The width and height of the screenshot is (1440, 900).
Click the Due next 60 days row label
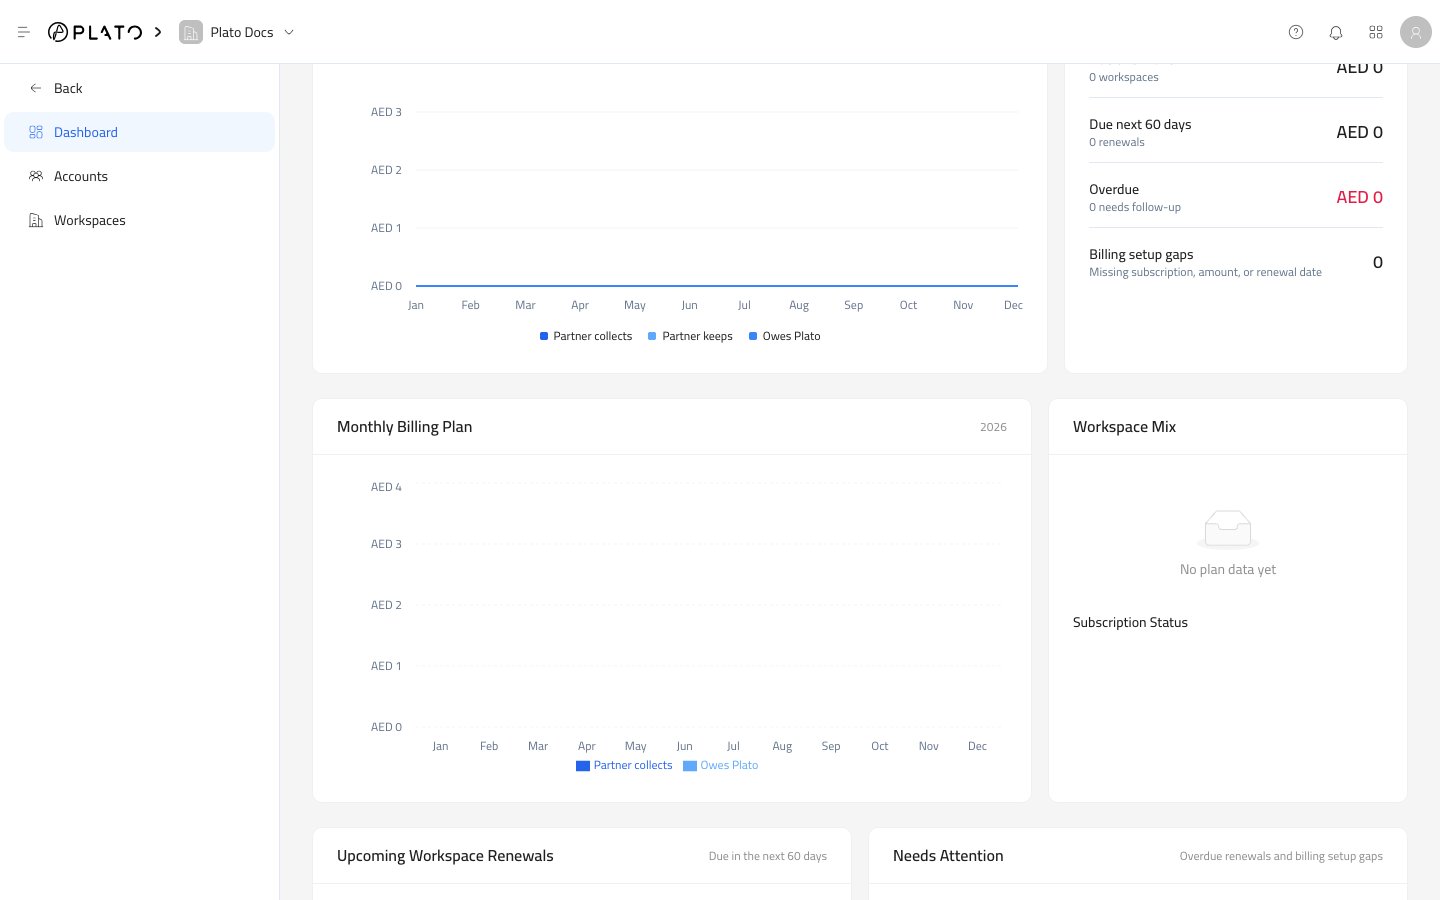click(1140, 124)
